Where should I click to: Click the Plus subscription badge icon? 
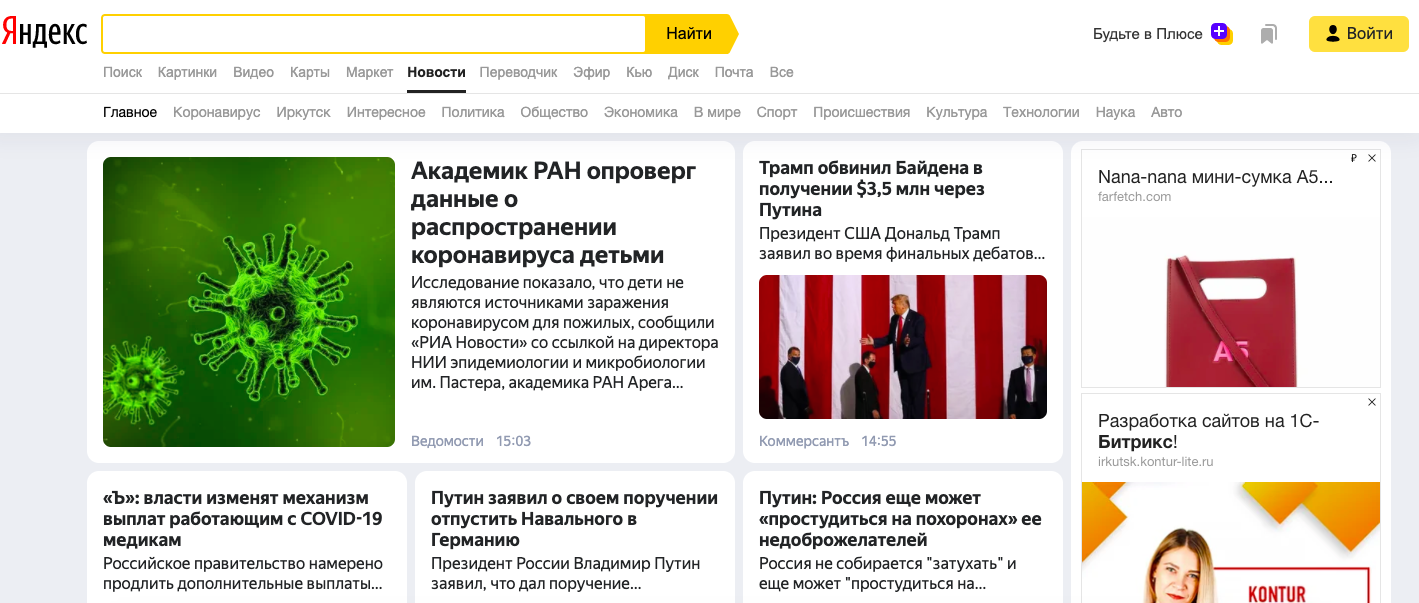pos(1221,33)
